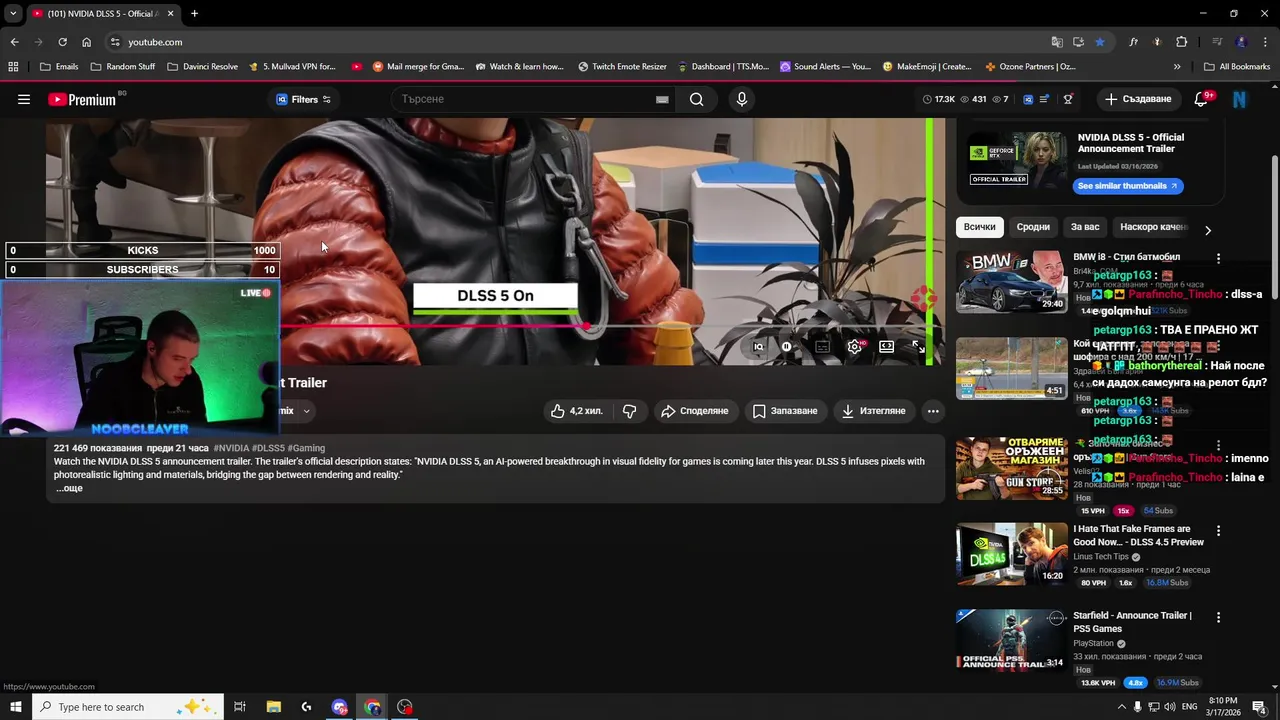1280x720 pixels.
Task: Toggle theater mode in video player
Action: pyautogui.click(x=886, y=346)
